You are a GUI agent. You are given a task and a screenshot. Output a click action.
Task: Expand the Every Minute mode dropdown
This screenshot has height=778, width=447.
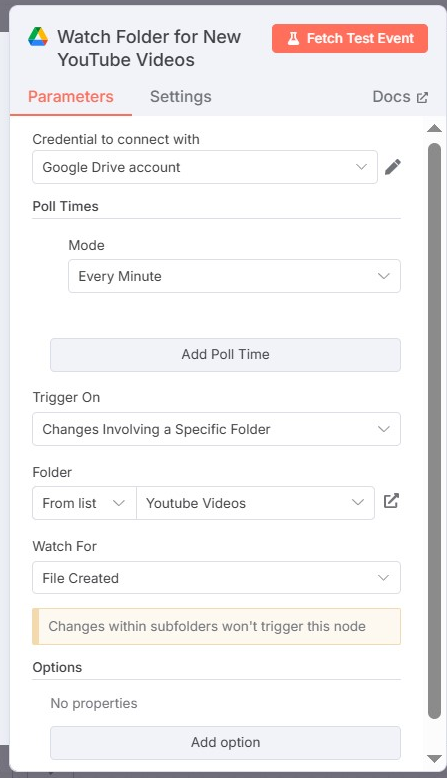pyautogui.click(x=234, y=276)
